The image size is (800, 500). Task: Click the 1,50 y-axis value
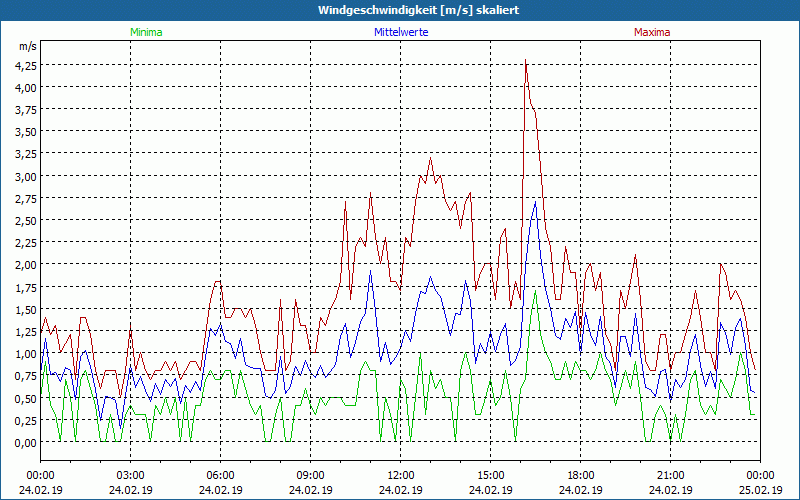tap(28, 309)
